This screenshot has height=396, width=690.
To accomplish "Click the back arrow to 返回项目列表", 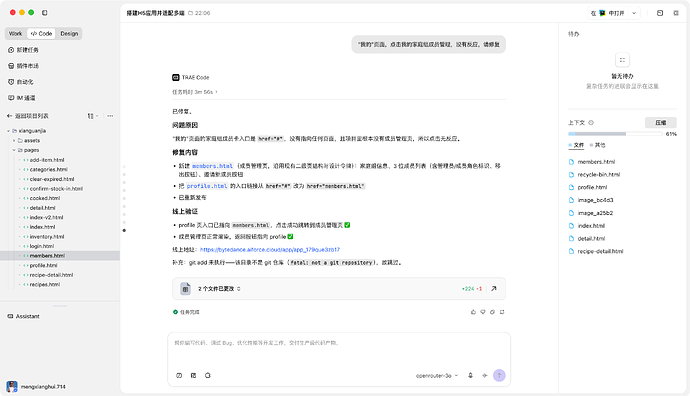I will tap(9, 116).
